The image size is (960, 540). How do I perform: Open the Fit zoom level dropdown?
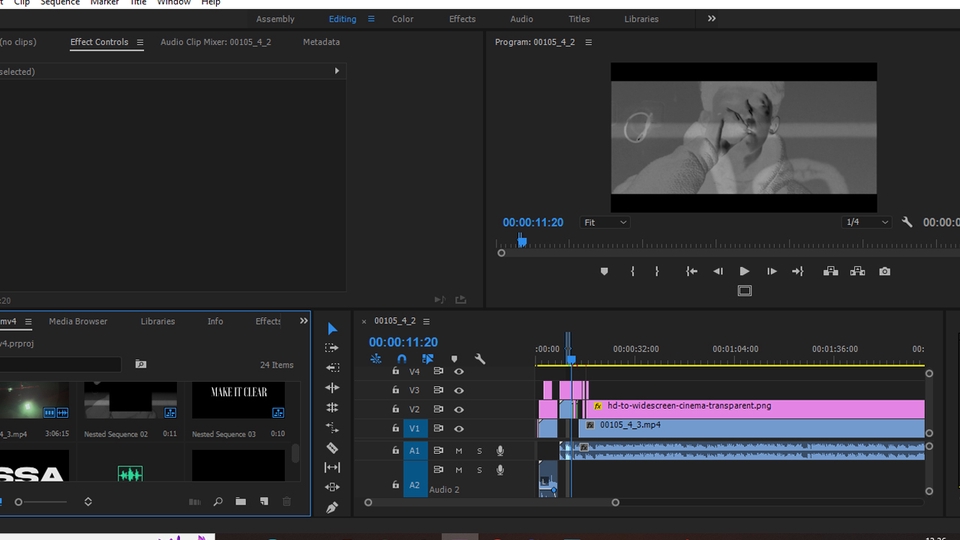[605, 222]
